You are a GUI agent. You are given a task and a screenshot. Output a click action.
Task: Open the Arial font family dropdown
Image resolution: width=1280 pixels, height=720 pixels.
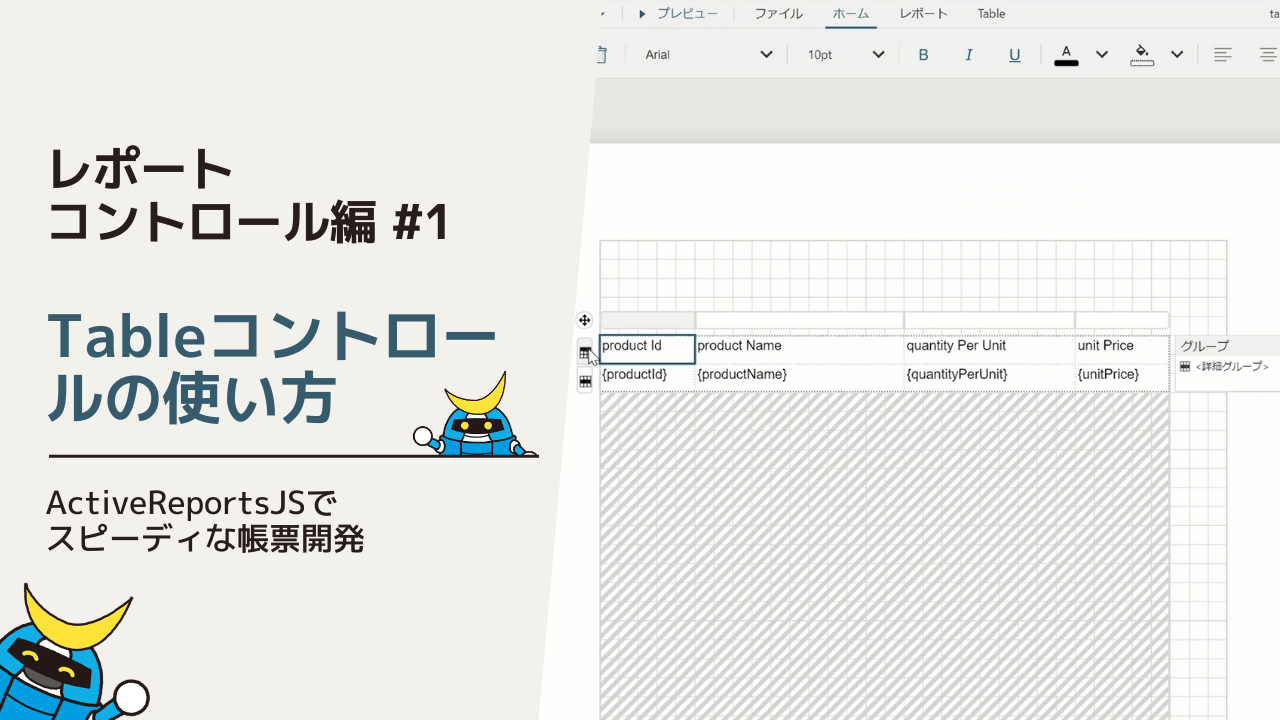708,55
